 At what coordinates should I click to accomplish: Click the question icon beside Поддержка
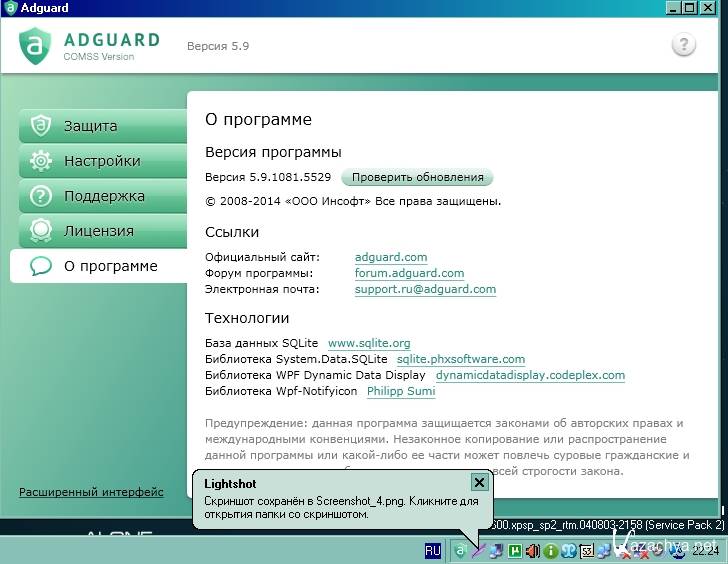pyautogui.click(x=40, y=196)
